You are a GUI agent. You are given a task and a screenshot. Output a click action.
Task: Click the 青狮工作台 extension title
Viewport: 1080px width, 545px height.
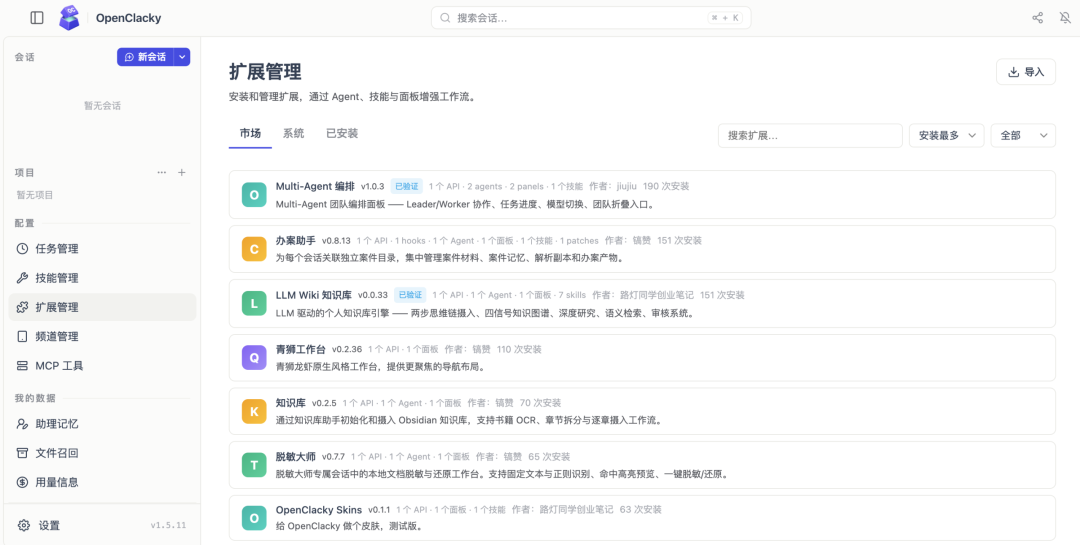point(301,349)
